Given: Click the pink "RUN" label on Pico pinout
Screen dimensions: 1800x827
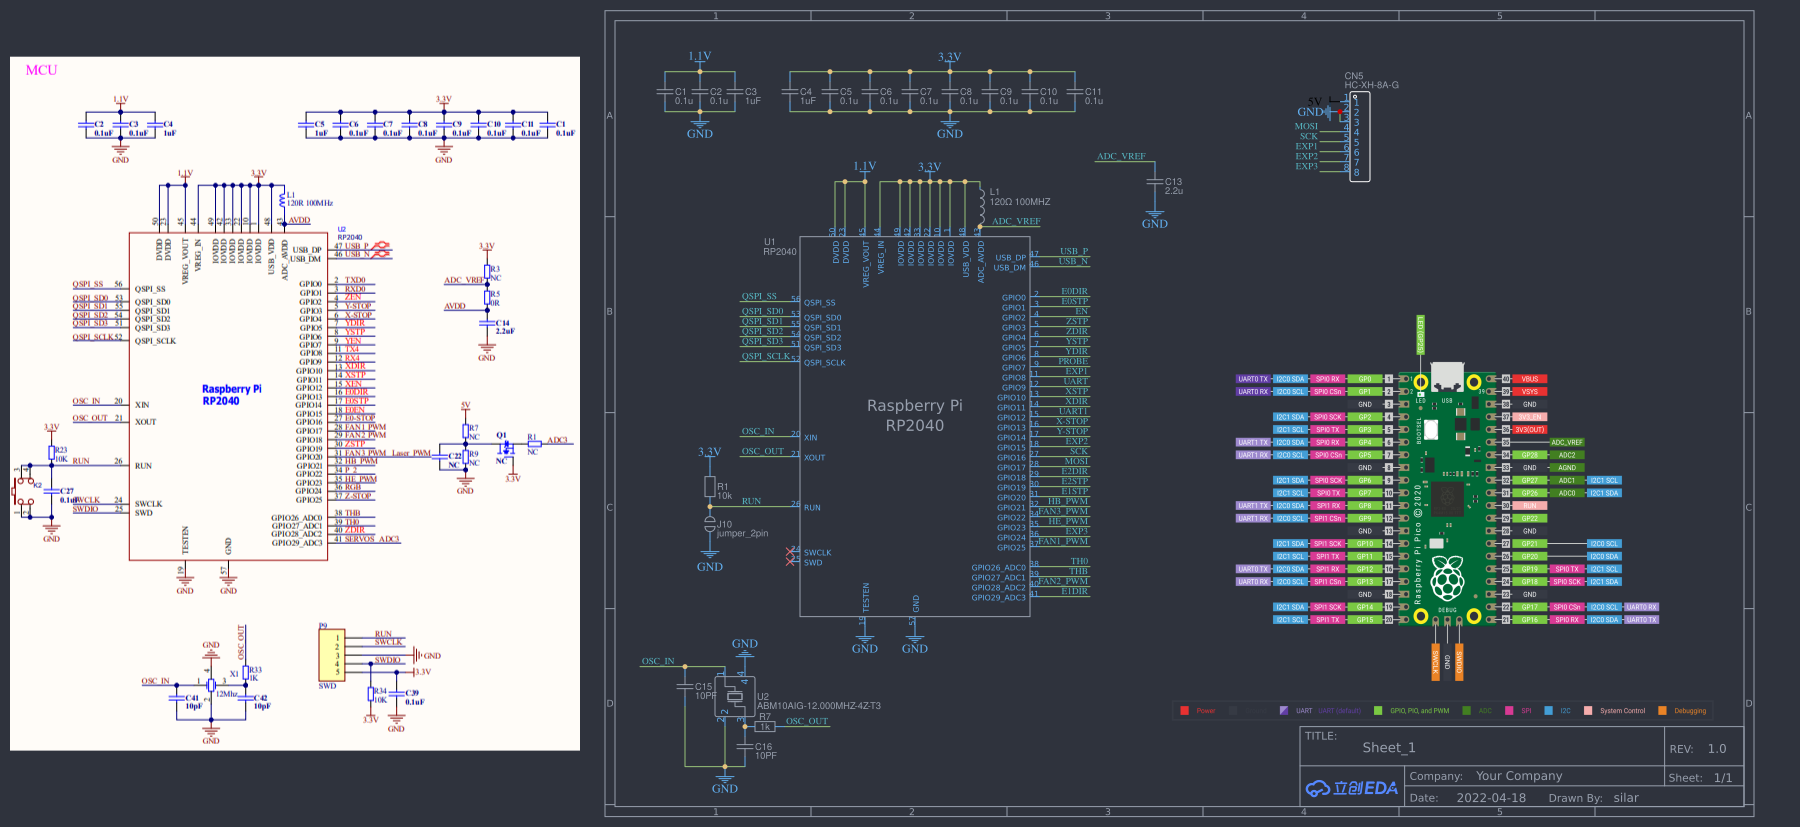Looking at the screenshot, I should coord(1530,506).
